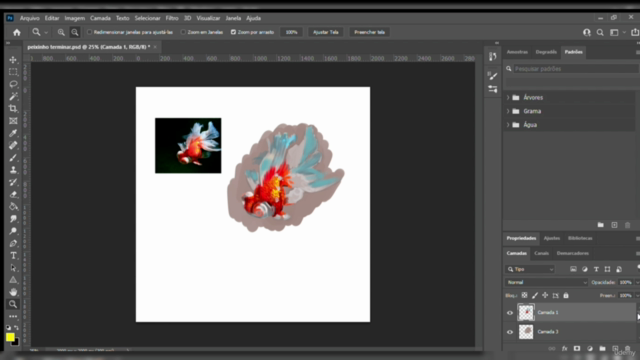
Task: Switch to the Canais tab
Action: (x=541, y=253)
